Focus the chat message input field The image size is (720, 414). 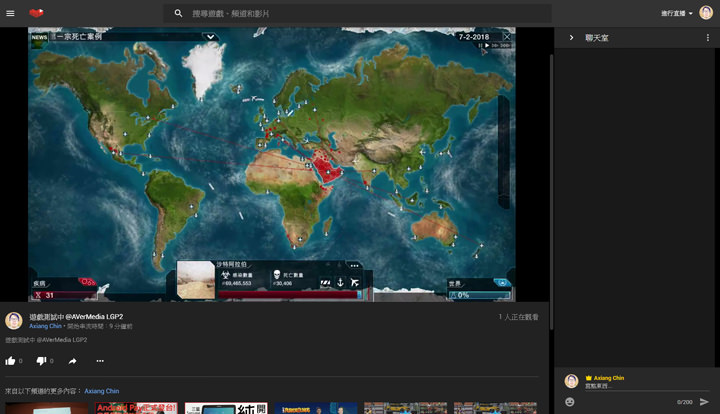click(647, 386)
